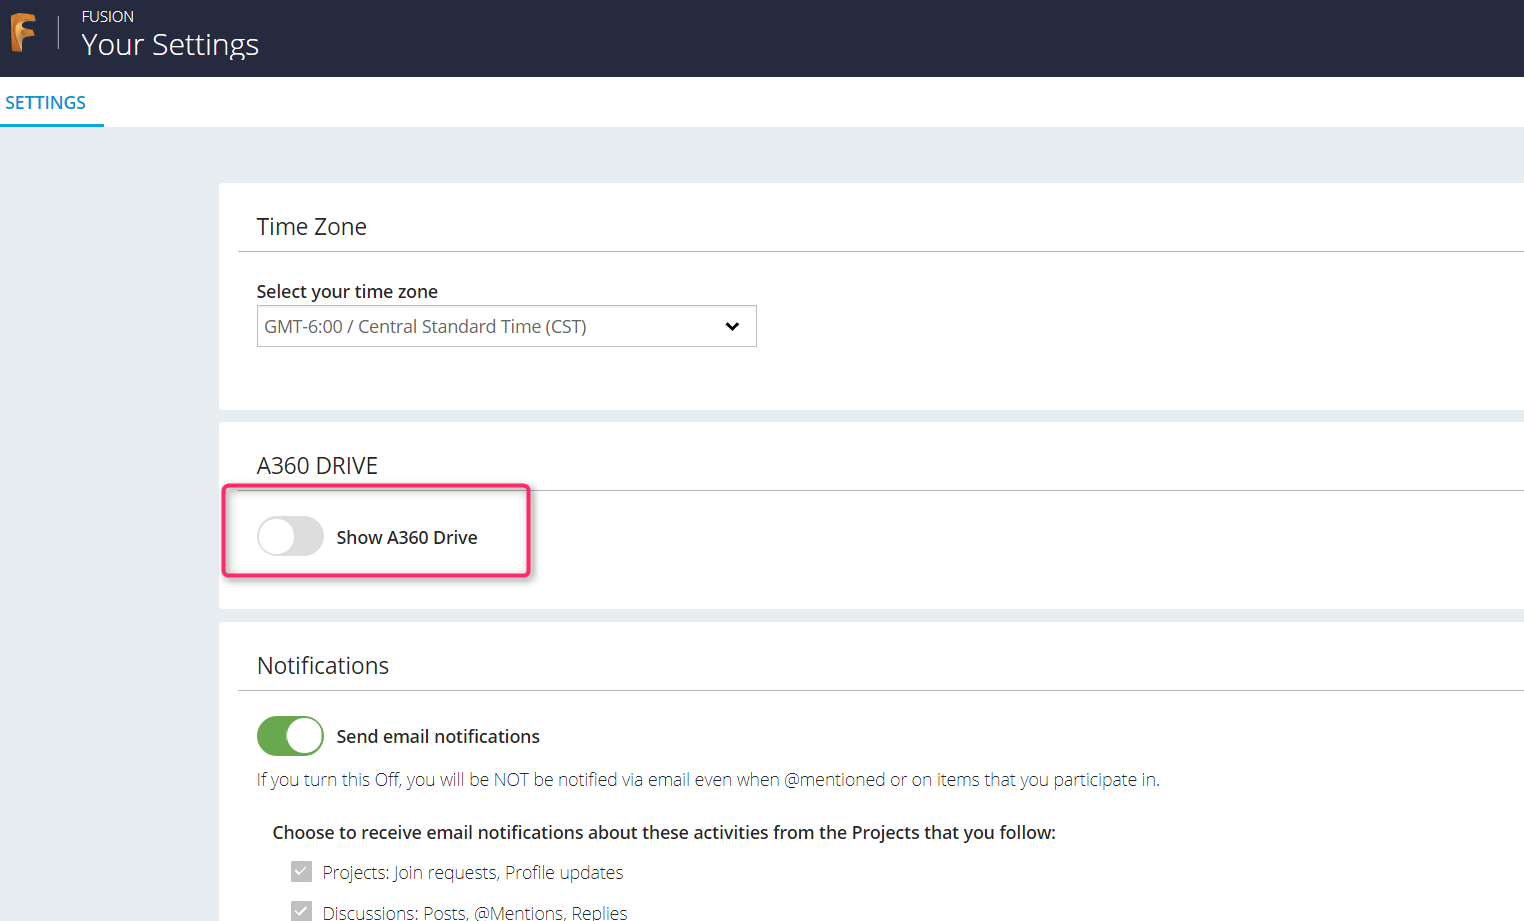The image size is (1524, 921).
Task: Click the Send email notifications label
Action: (438, 737)
